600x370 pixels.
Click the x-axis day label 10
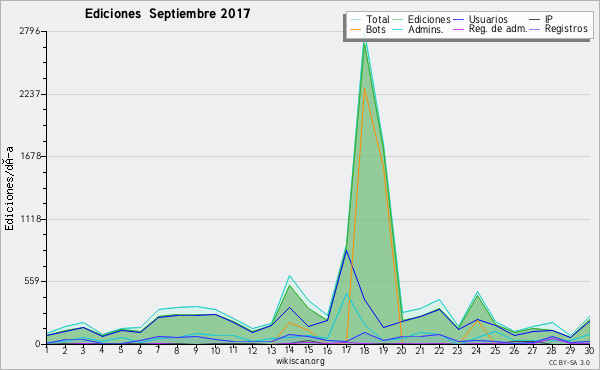click(x=215, y=350)
